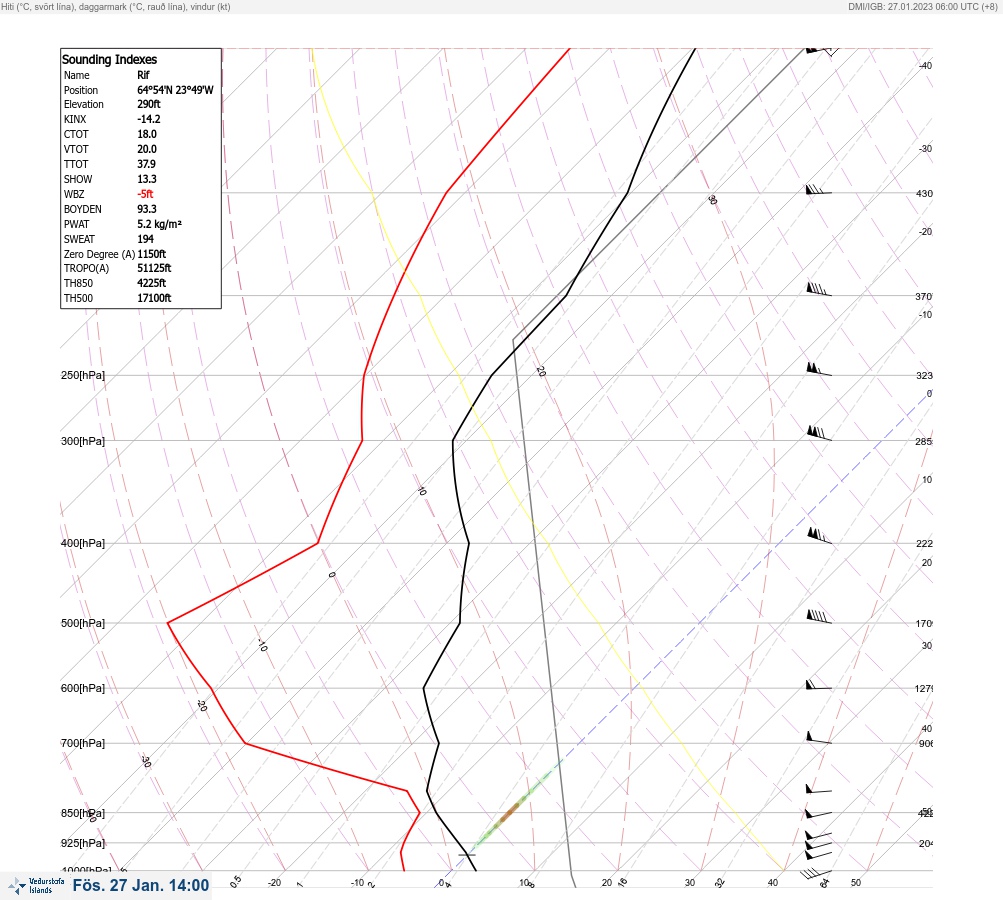Click the -10 label on bottom temperature axis

coord(357,883)
